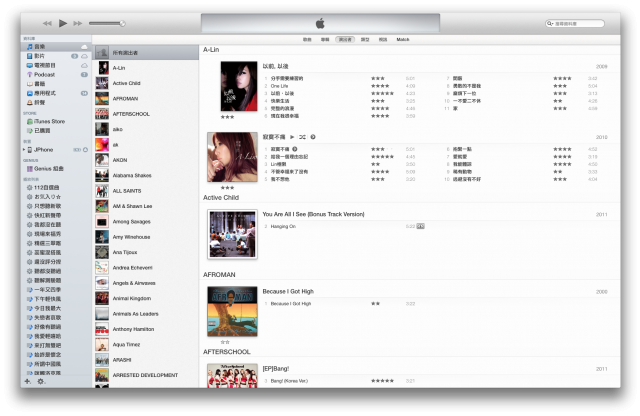Image resolution: width=640 pixels, height=416 pixels.
Task: Open the 應用程式 apps library icon
Action: click(x=29, y=93)
